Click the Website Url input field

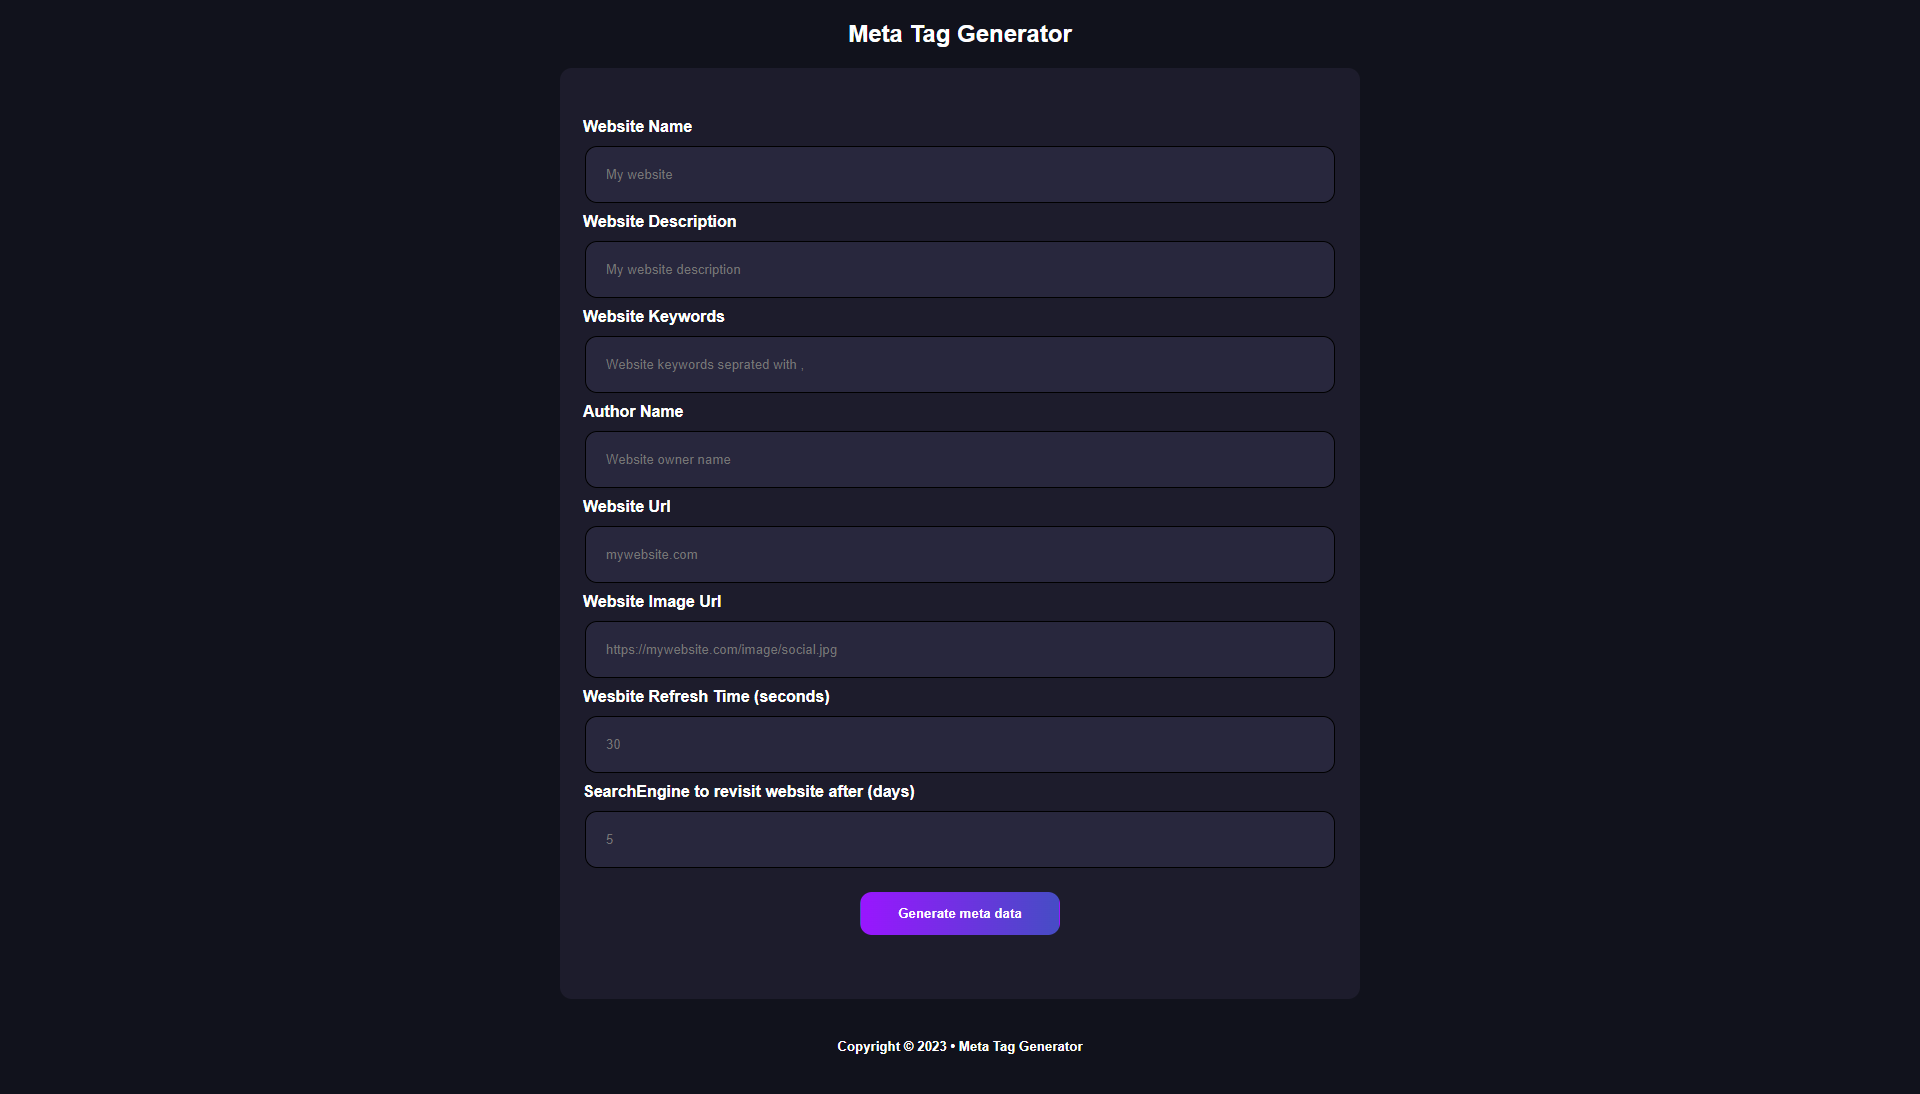tap(958, 554)
